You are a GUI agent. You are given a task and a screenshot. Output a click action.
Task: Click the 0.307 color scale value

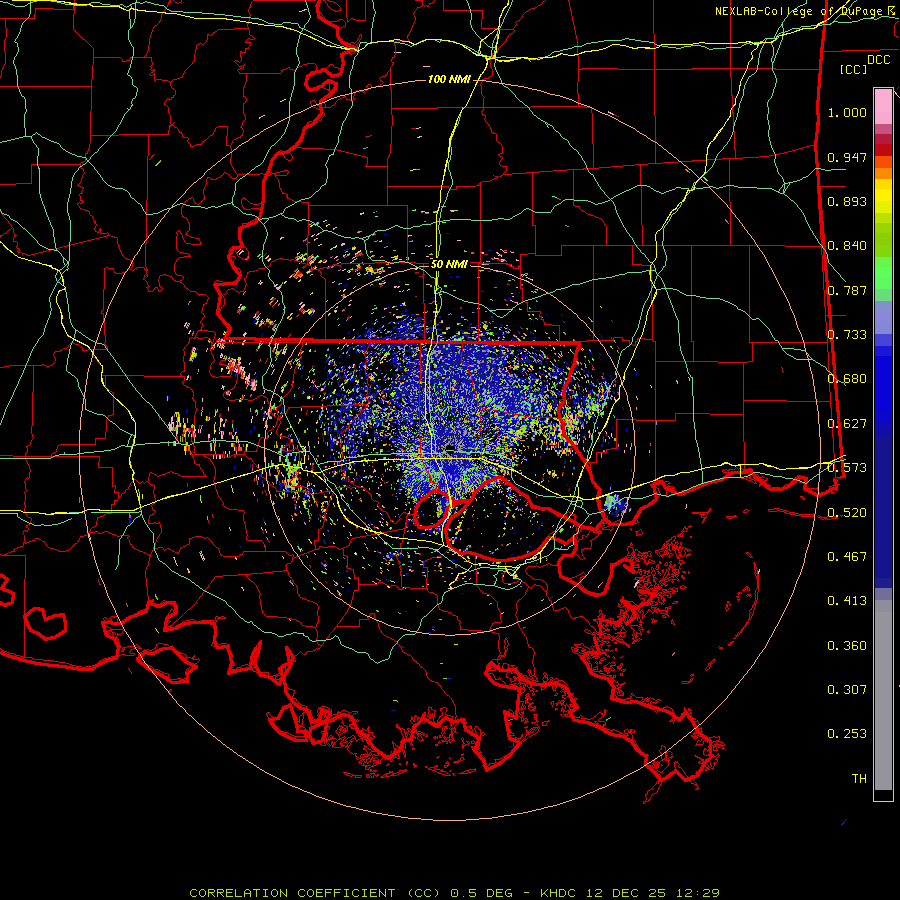point(847,690)
